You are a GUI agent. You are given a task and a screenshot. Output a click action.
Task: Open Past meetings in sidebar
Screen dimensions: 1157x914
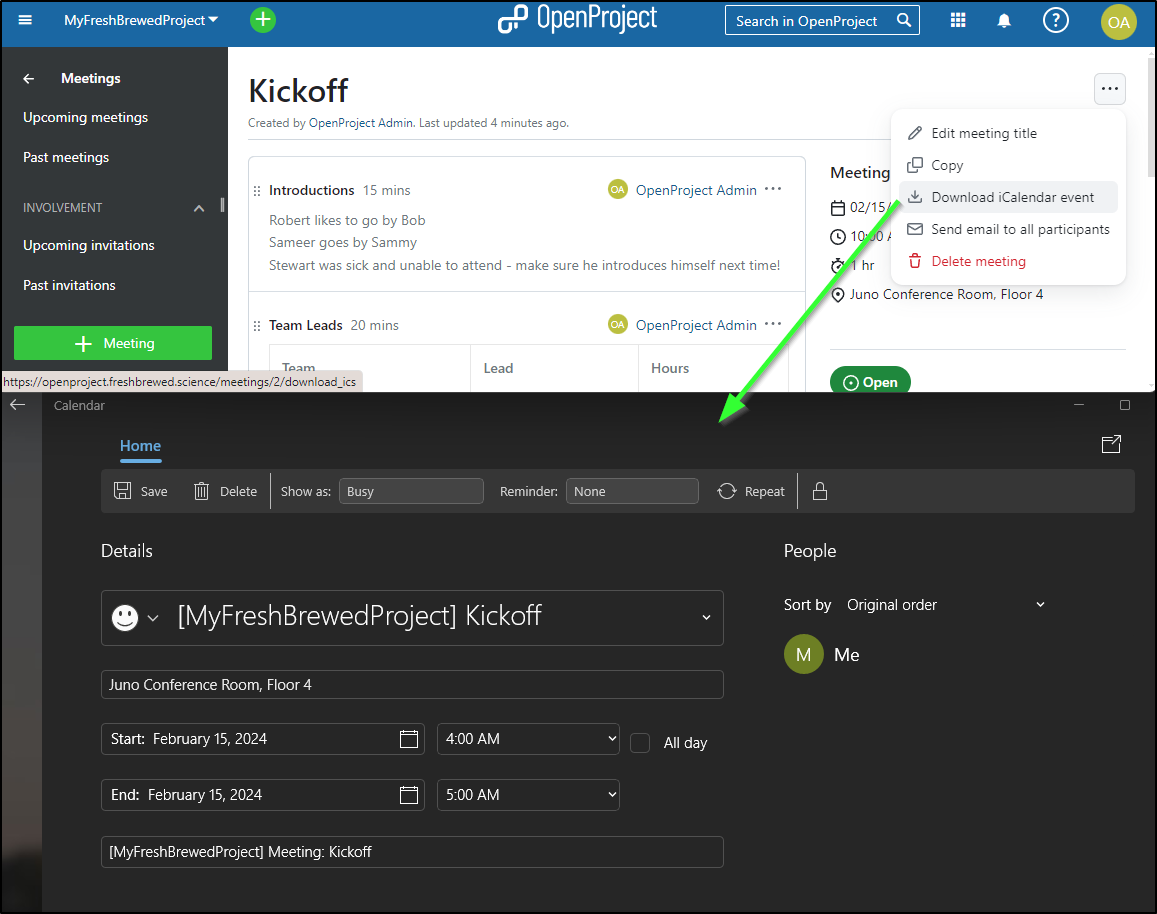66,157
